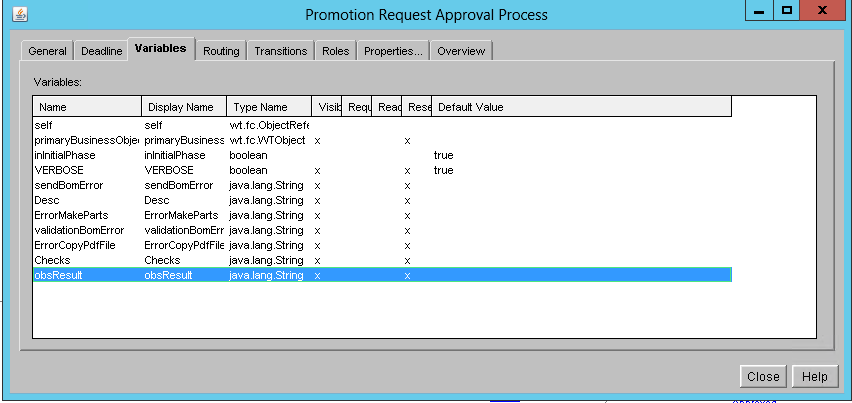Click the boolean type of VERBOSE
852x403 pixels.
click(248, 171)
